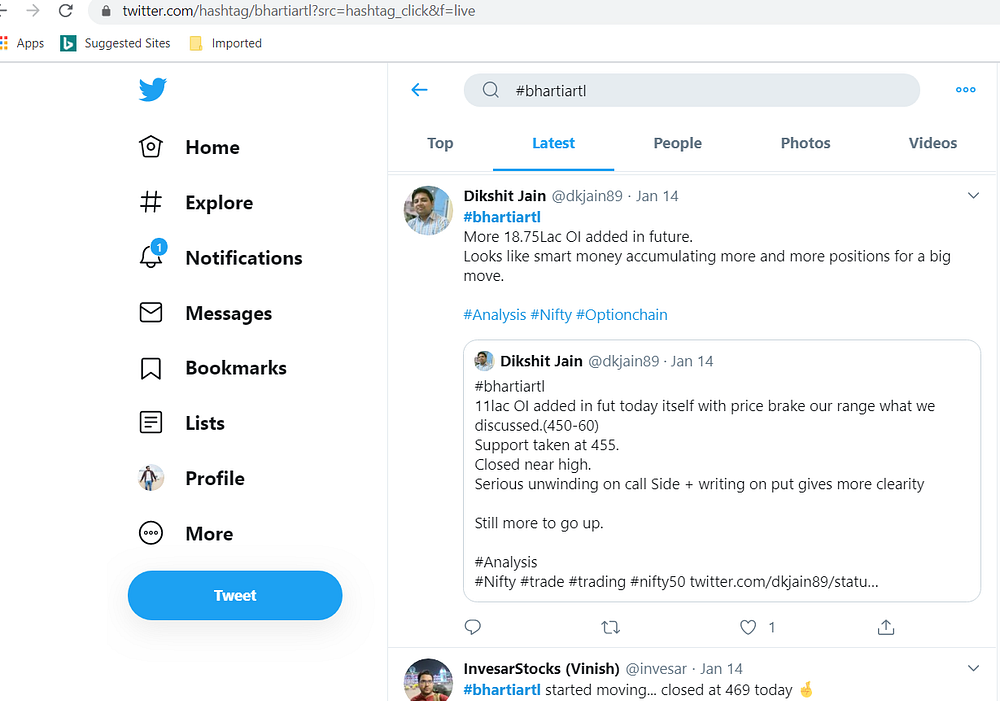Image resolution: width=1000 pixels, height=701 pixels.
Task: Open Lists icon in sidebar
Action: [x=151, y=423]
